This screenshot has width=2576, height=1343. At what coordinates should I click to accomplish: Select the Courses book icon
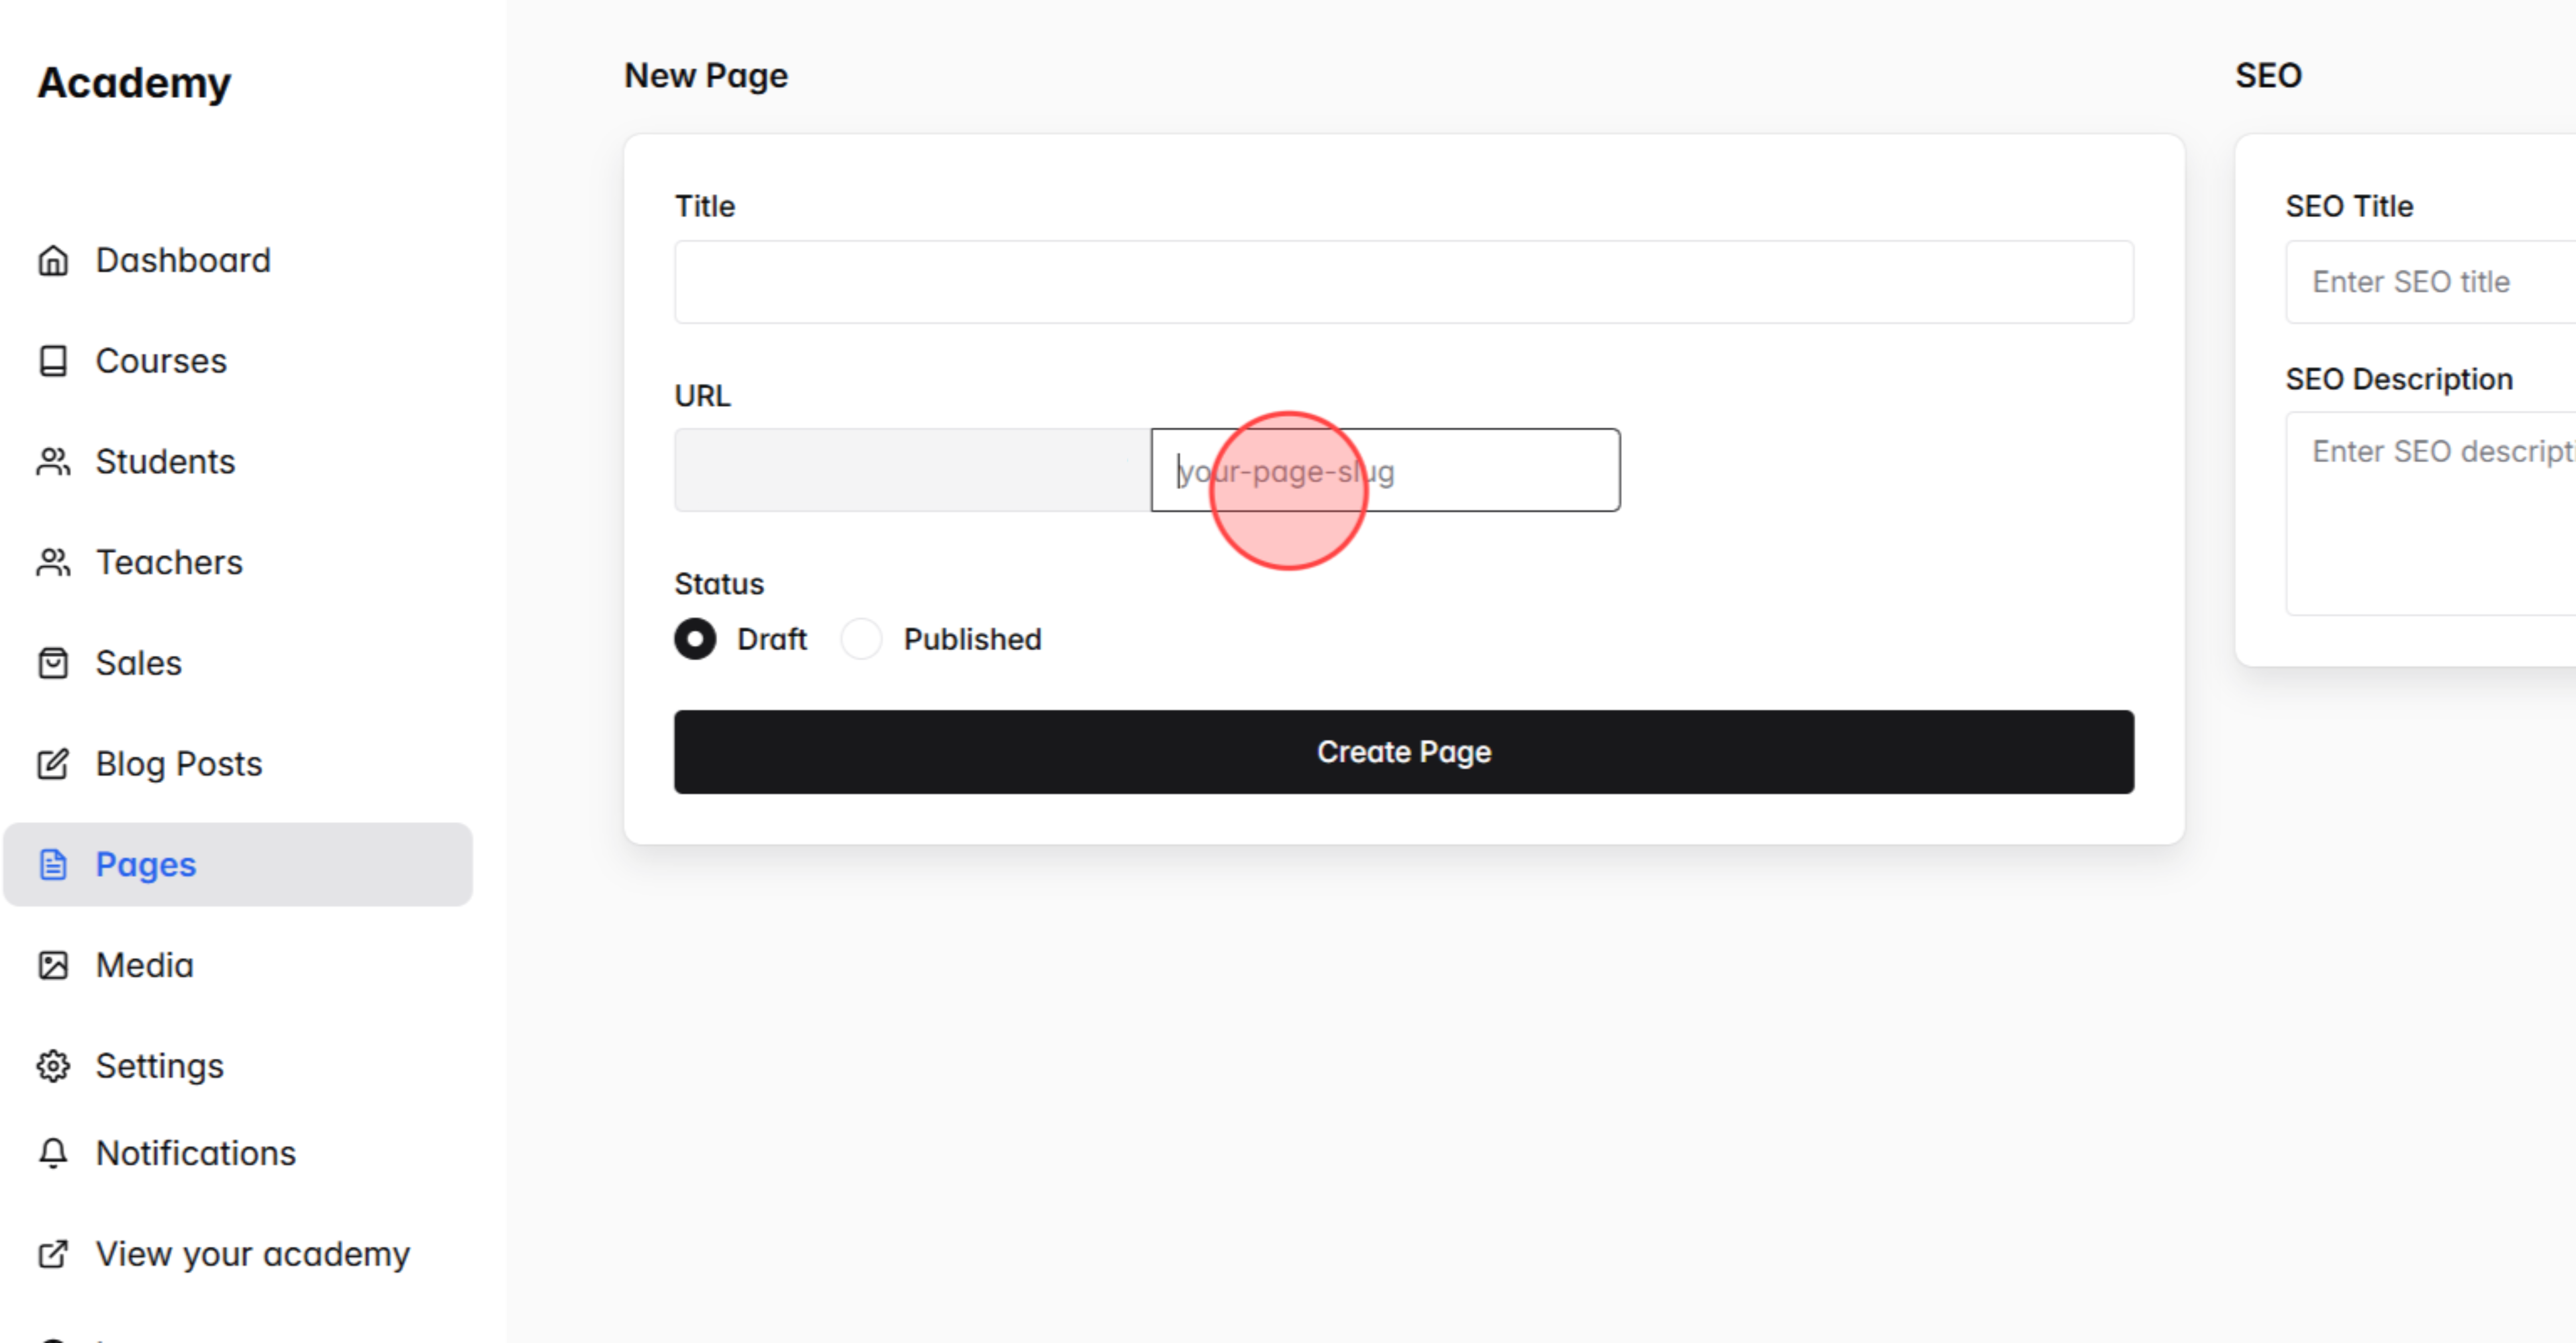[x=54, y=361]
